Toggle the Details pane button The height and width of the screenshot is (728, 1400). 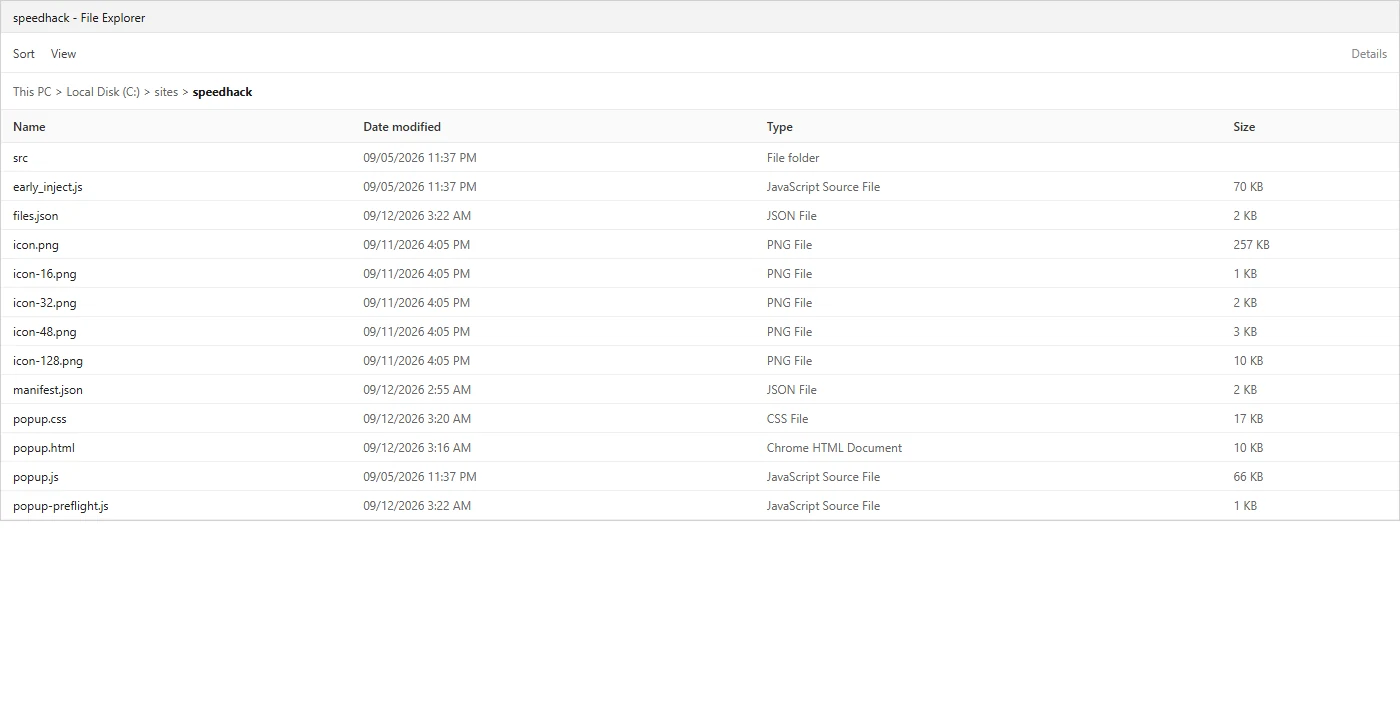(x=1369, y=54)
